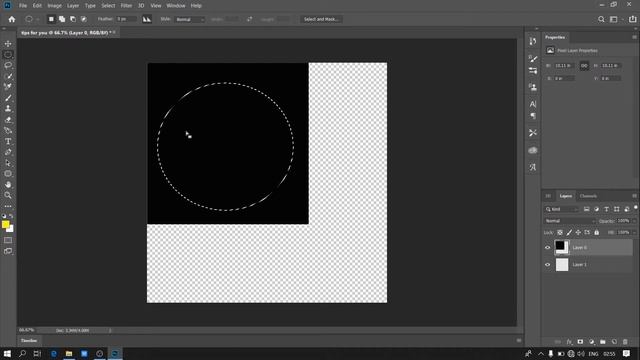The height and width of the screenshot is (360, 640).
Task: Open the Select menu
Action: pyautogui.click(x=108, y=6)
